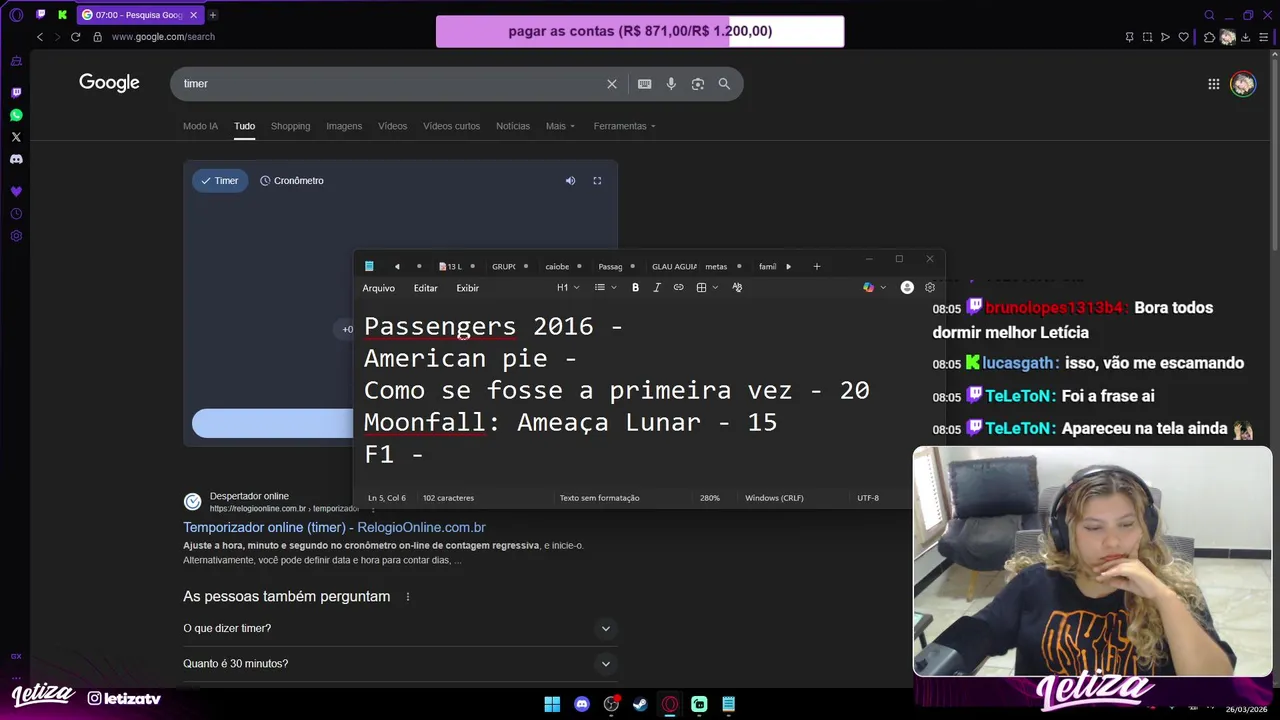This screenshot has height=720, width=1280.
Task: Open the Notepad table dropdown
Action: tap(707, 288)
